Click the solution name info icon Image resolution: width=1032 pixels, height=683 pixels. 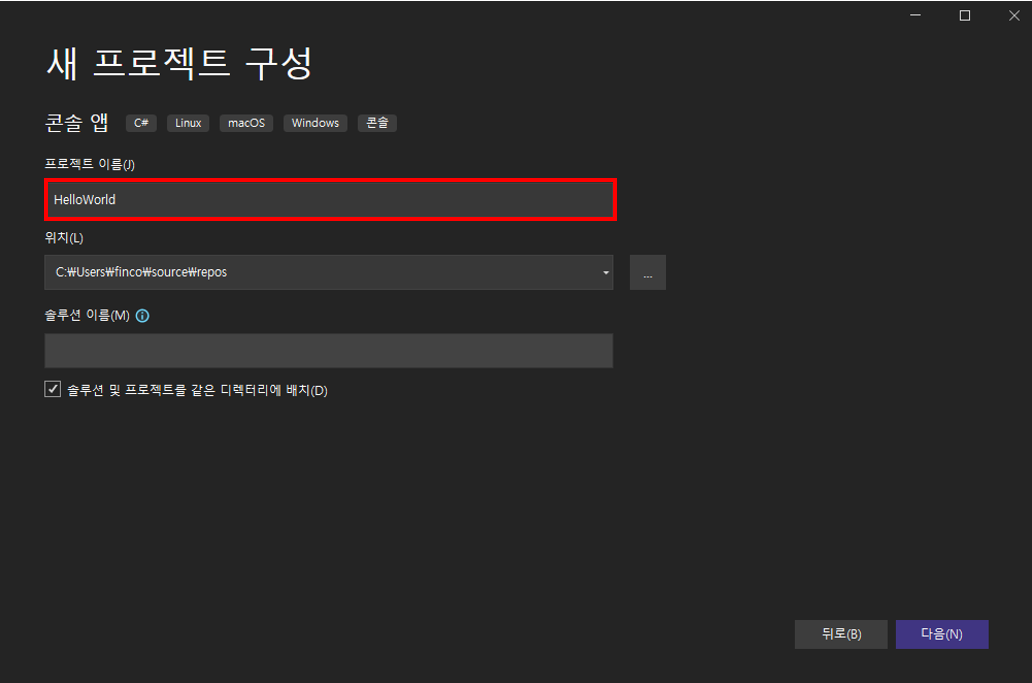coord(142,316)
